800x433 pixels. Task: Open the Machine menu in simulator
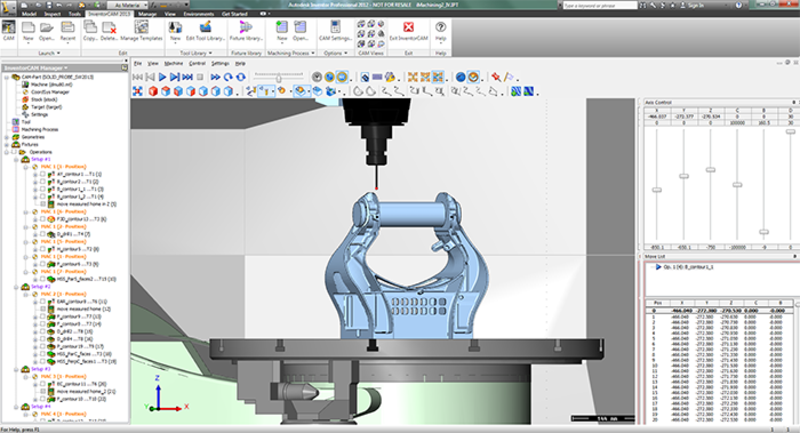(x=172, y=63)
